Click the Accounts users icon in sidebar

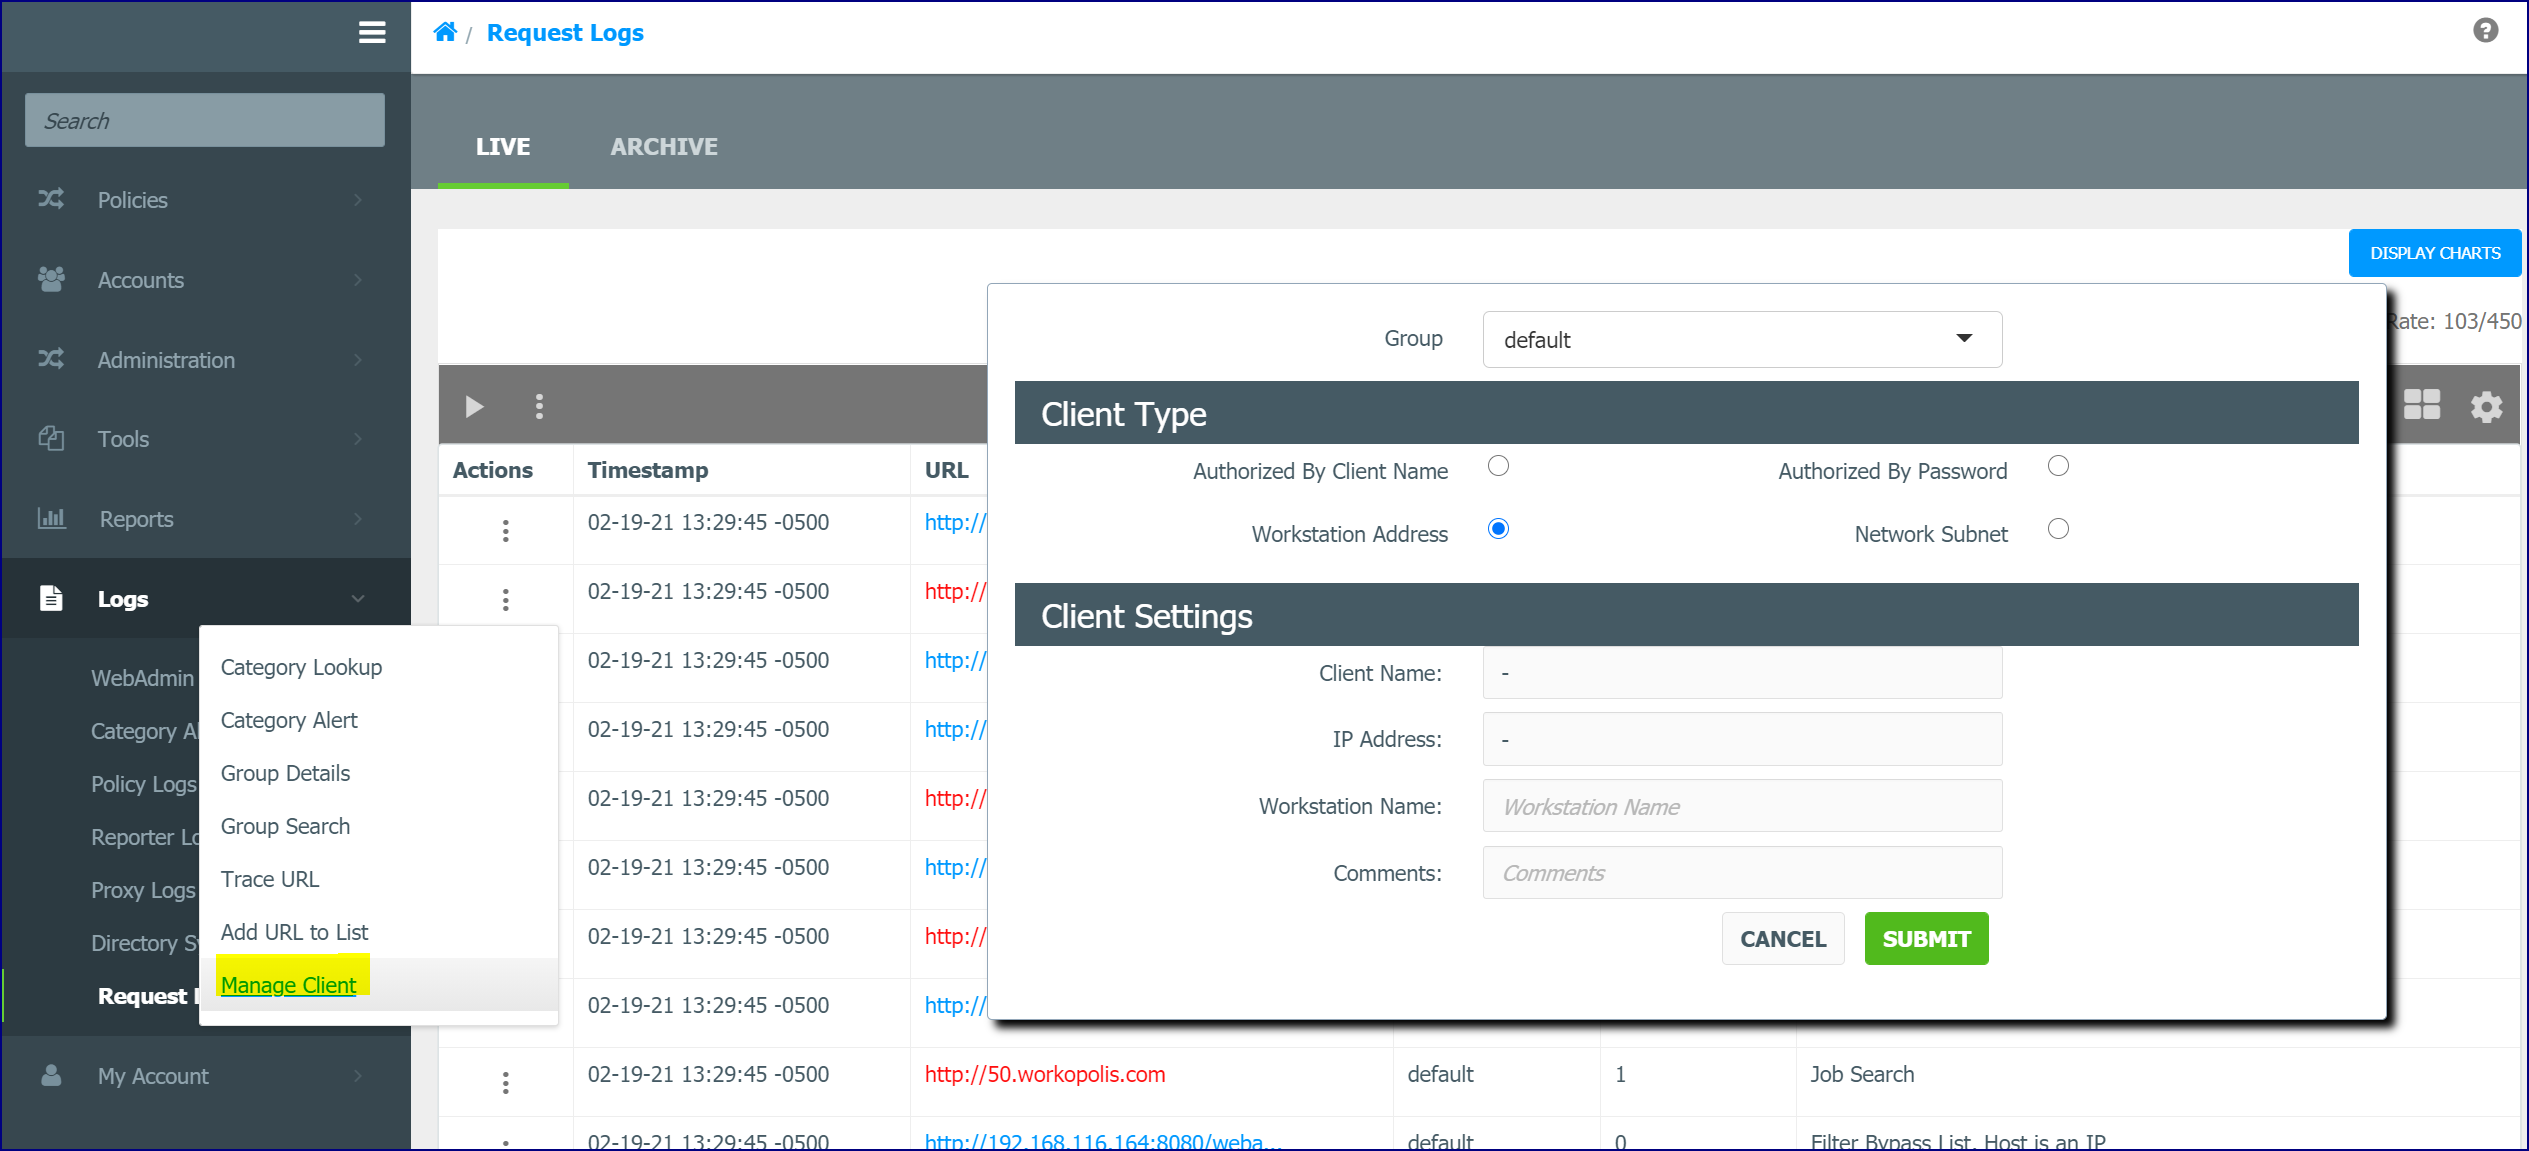(x=51, y=279)
